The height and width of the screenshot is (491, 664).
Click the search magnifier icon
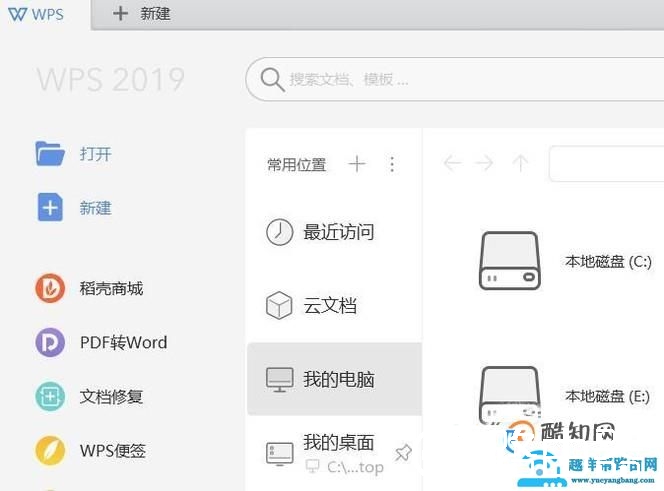(272, 79)
